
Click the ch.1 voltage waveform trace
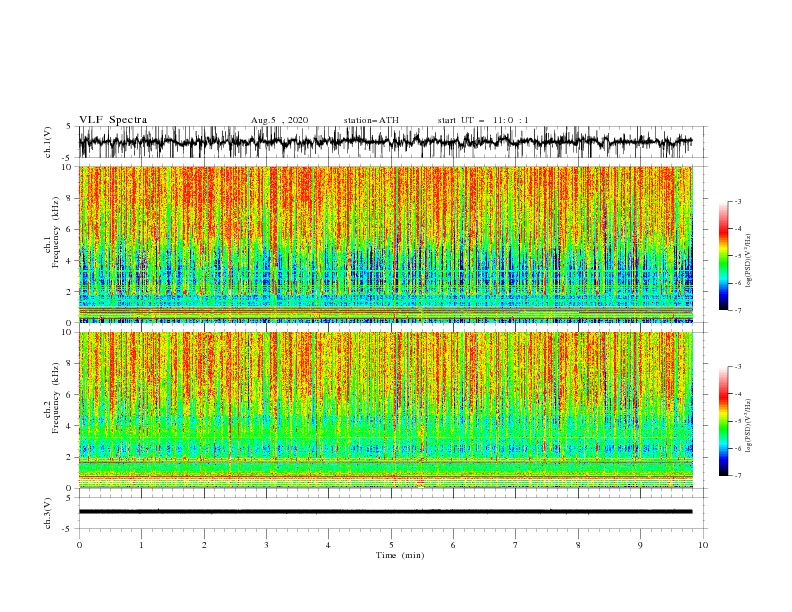(x=385, y=142)
